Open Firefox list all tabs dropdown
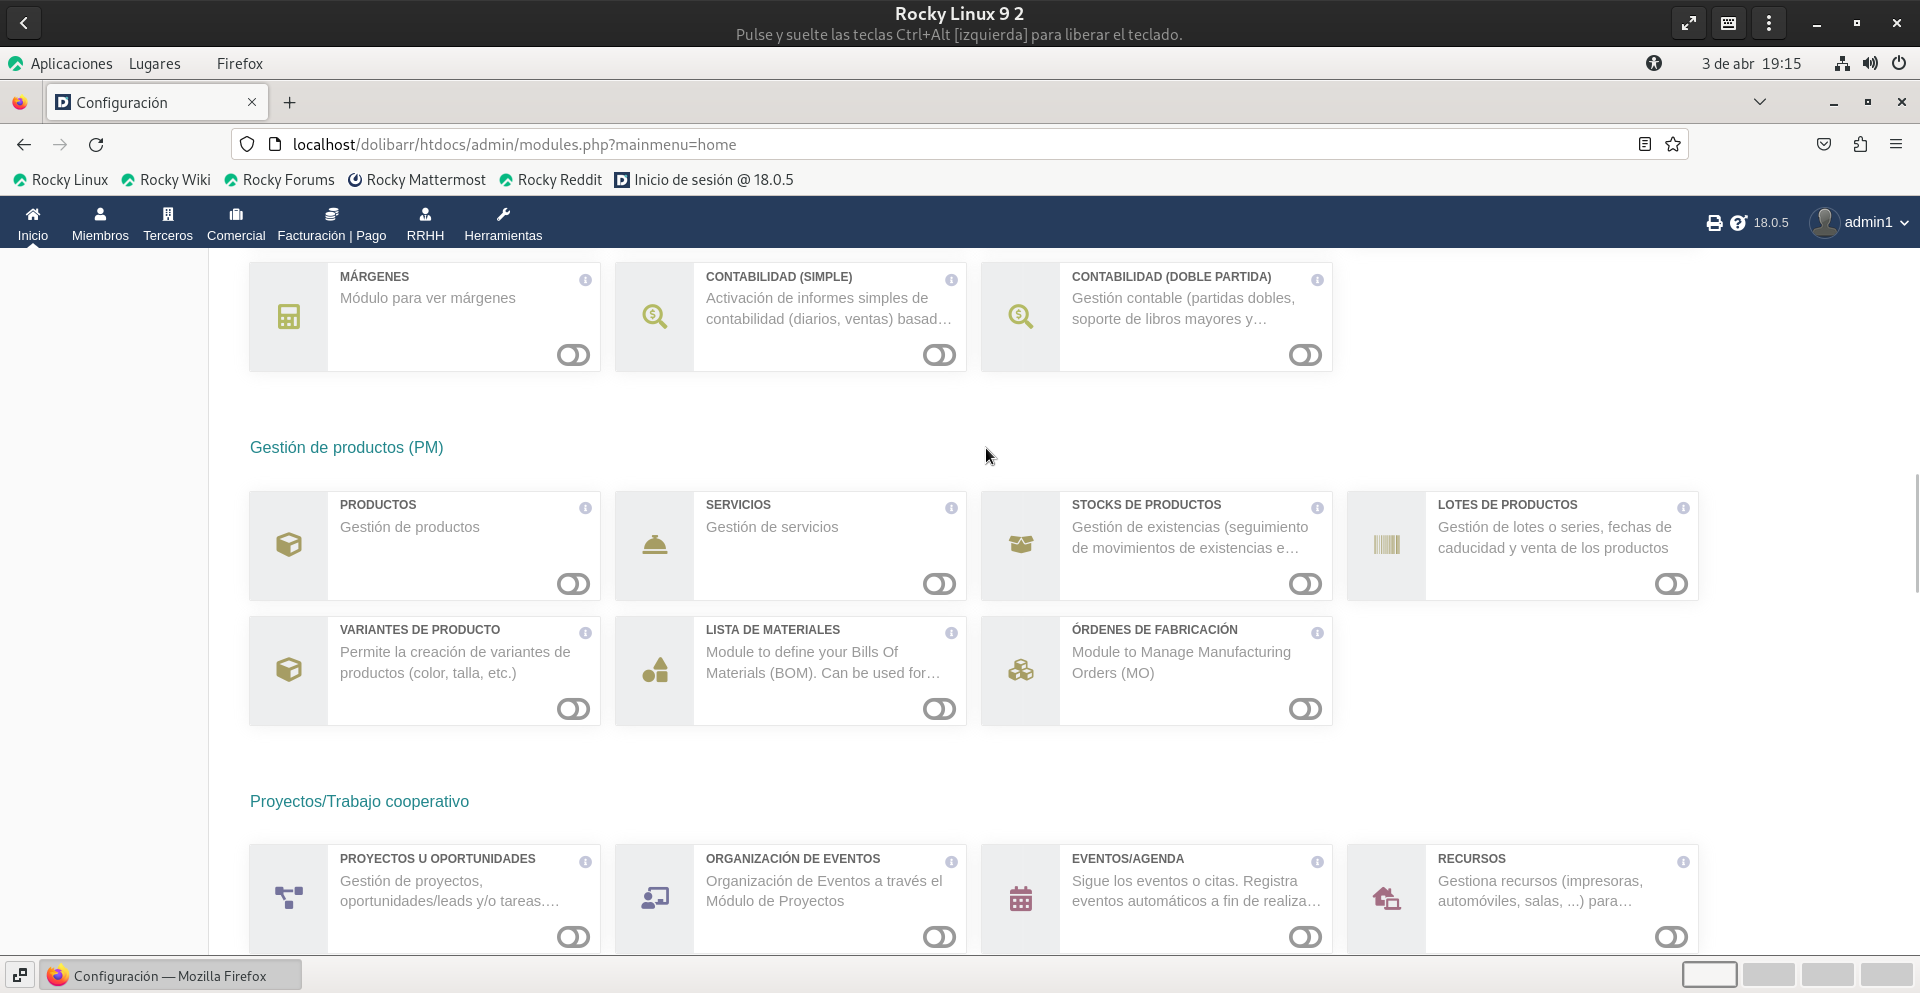Image resolution: width=1920 pixels, height=993 pixels. 1760,102
